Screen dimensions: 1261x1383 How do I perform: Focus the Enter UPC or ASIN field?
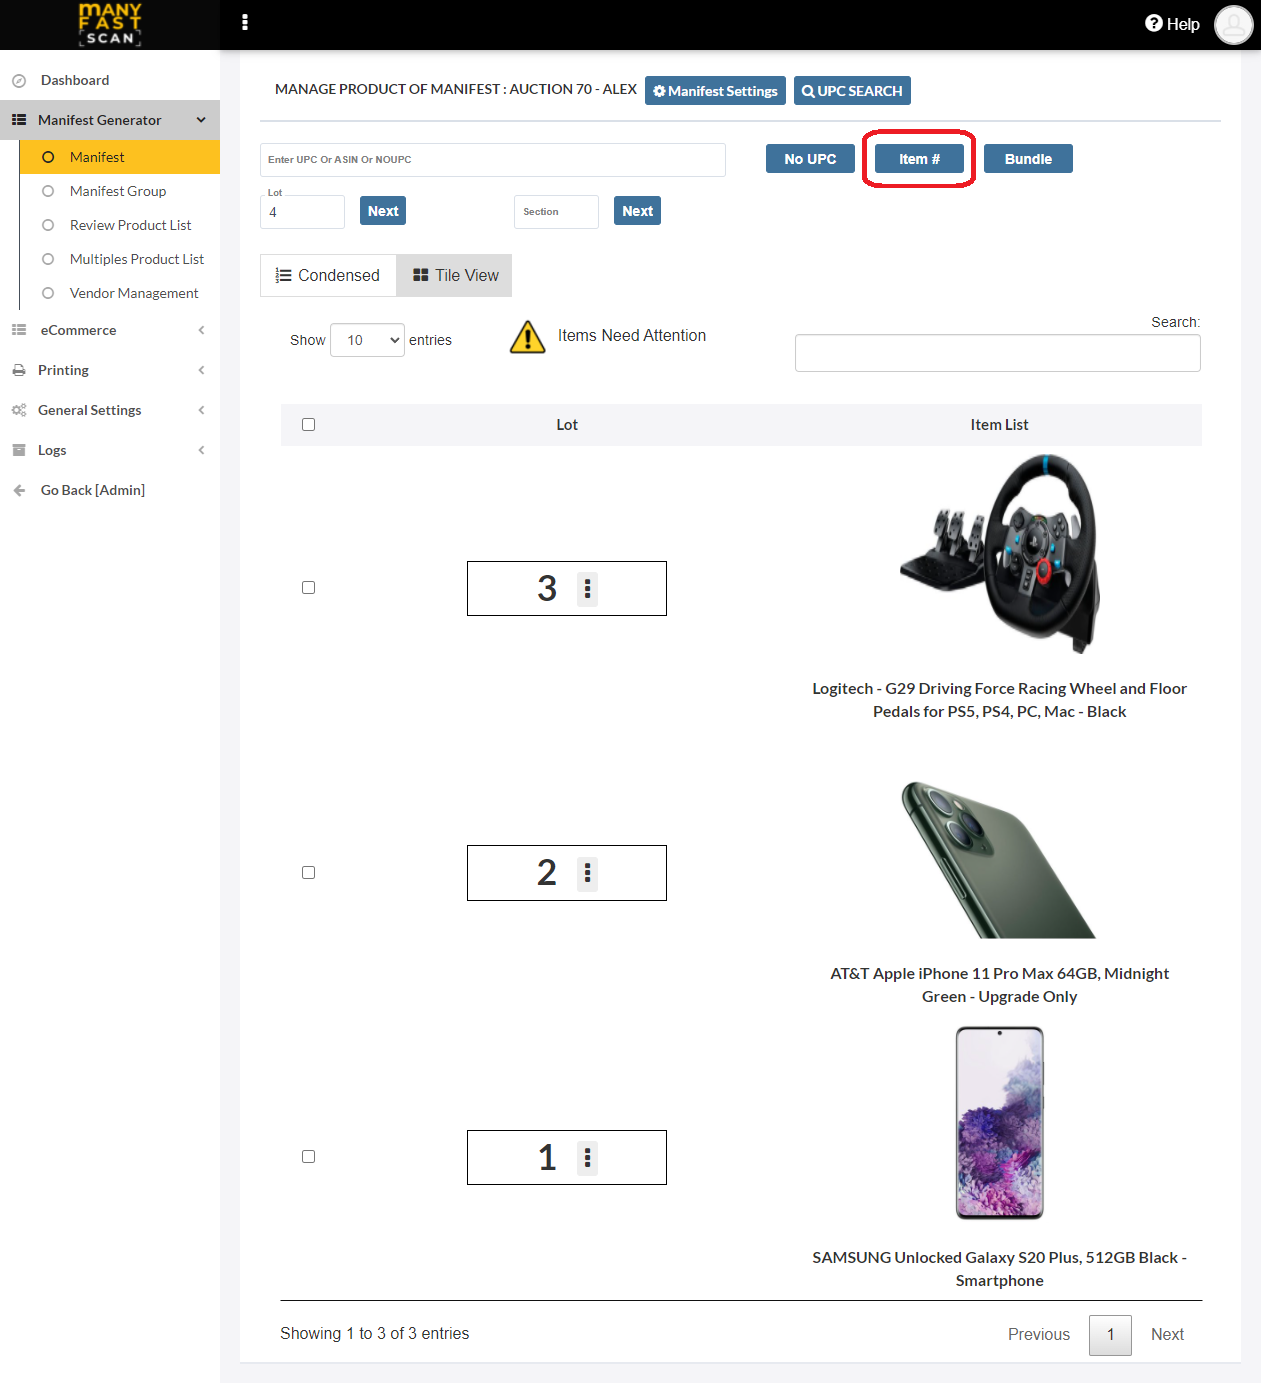pyautogui.click(x=492, y=160)
